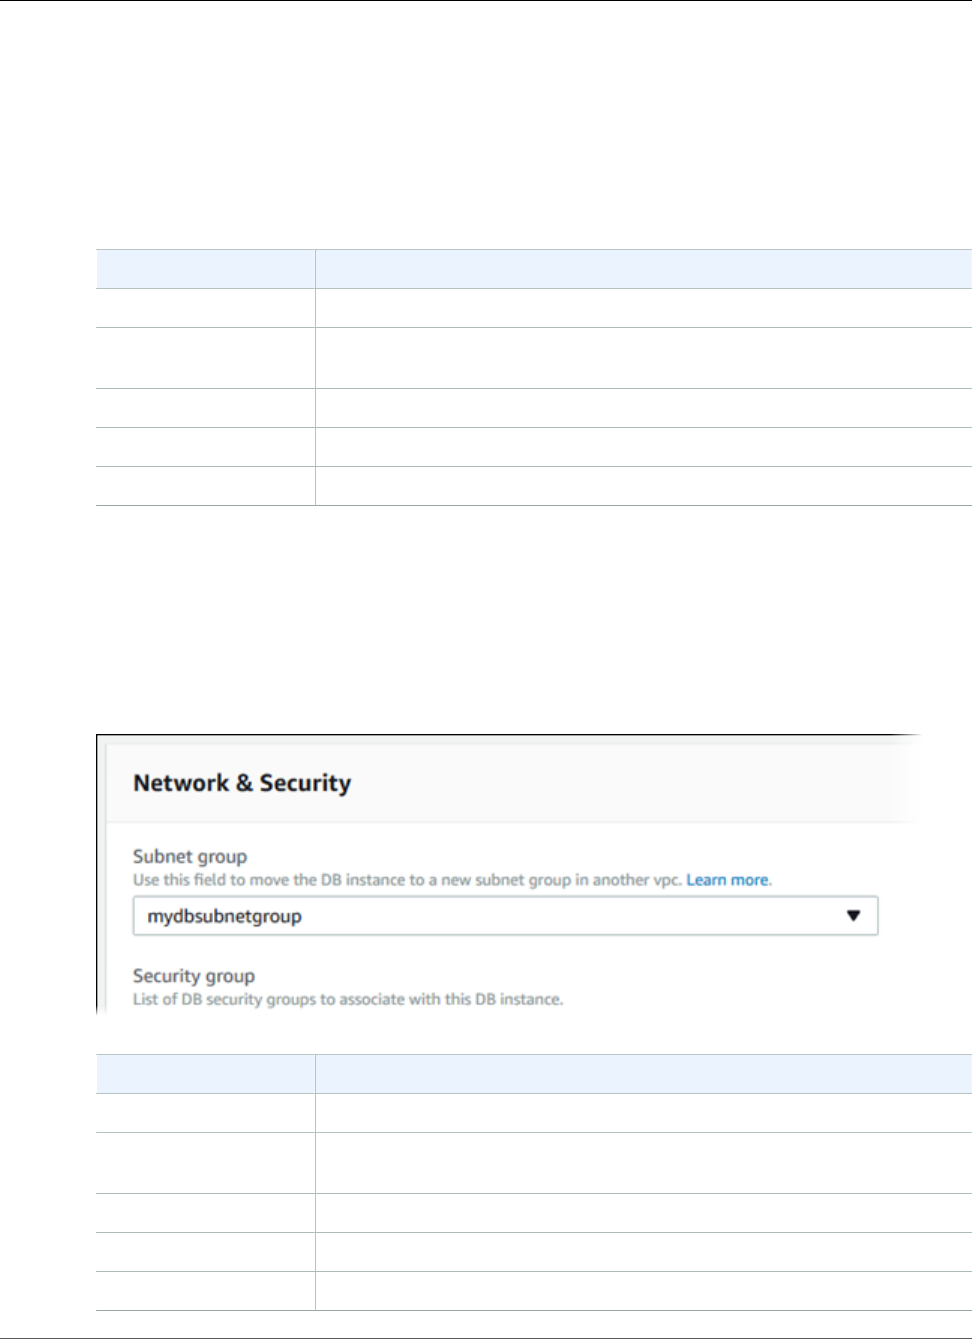
Task: Click the Subnet group field label
Action: coord(190,856)
